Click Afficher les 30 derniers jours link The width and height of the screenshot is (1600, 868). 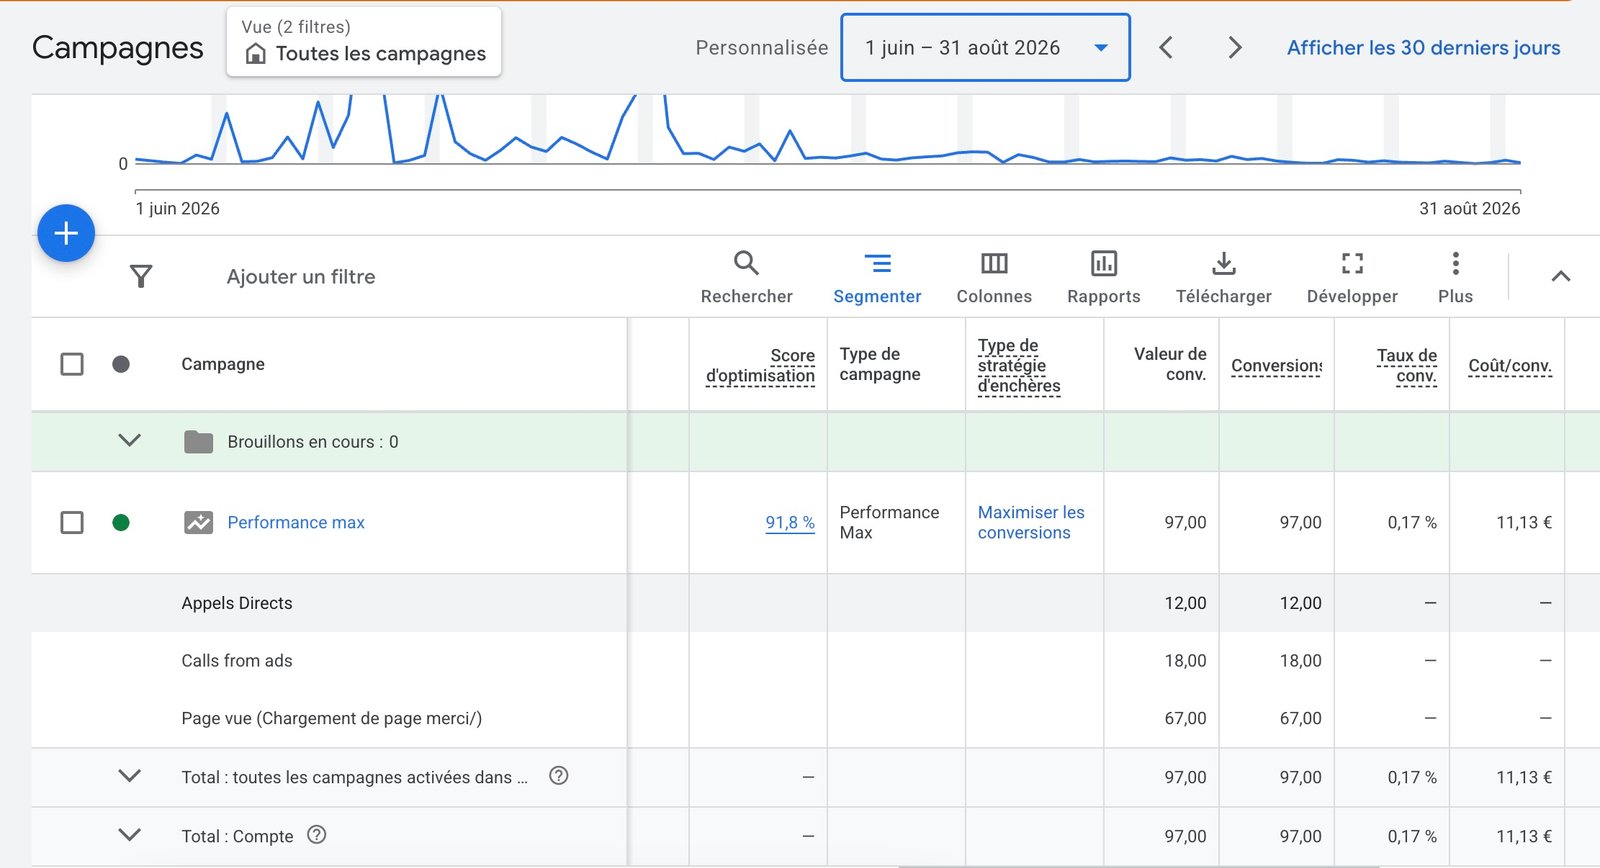click(1423, 47)
